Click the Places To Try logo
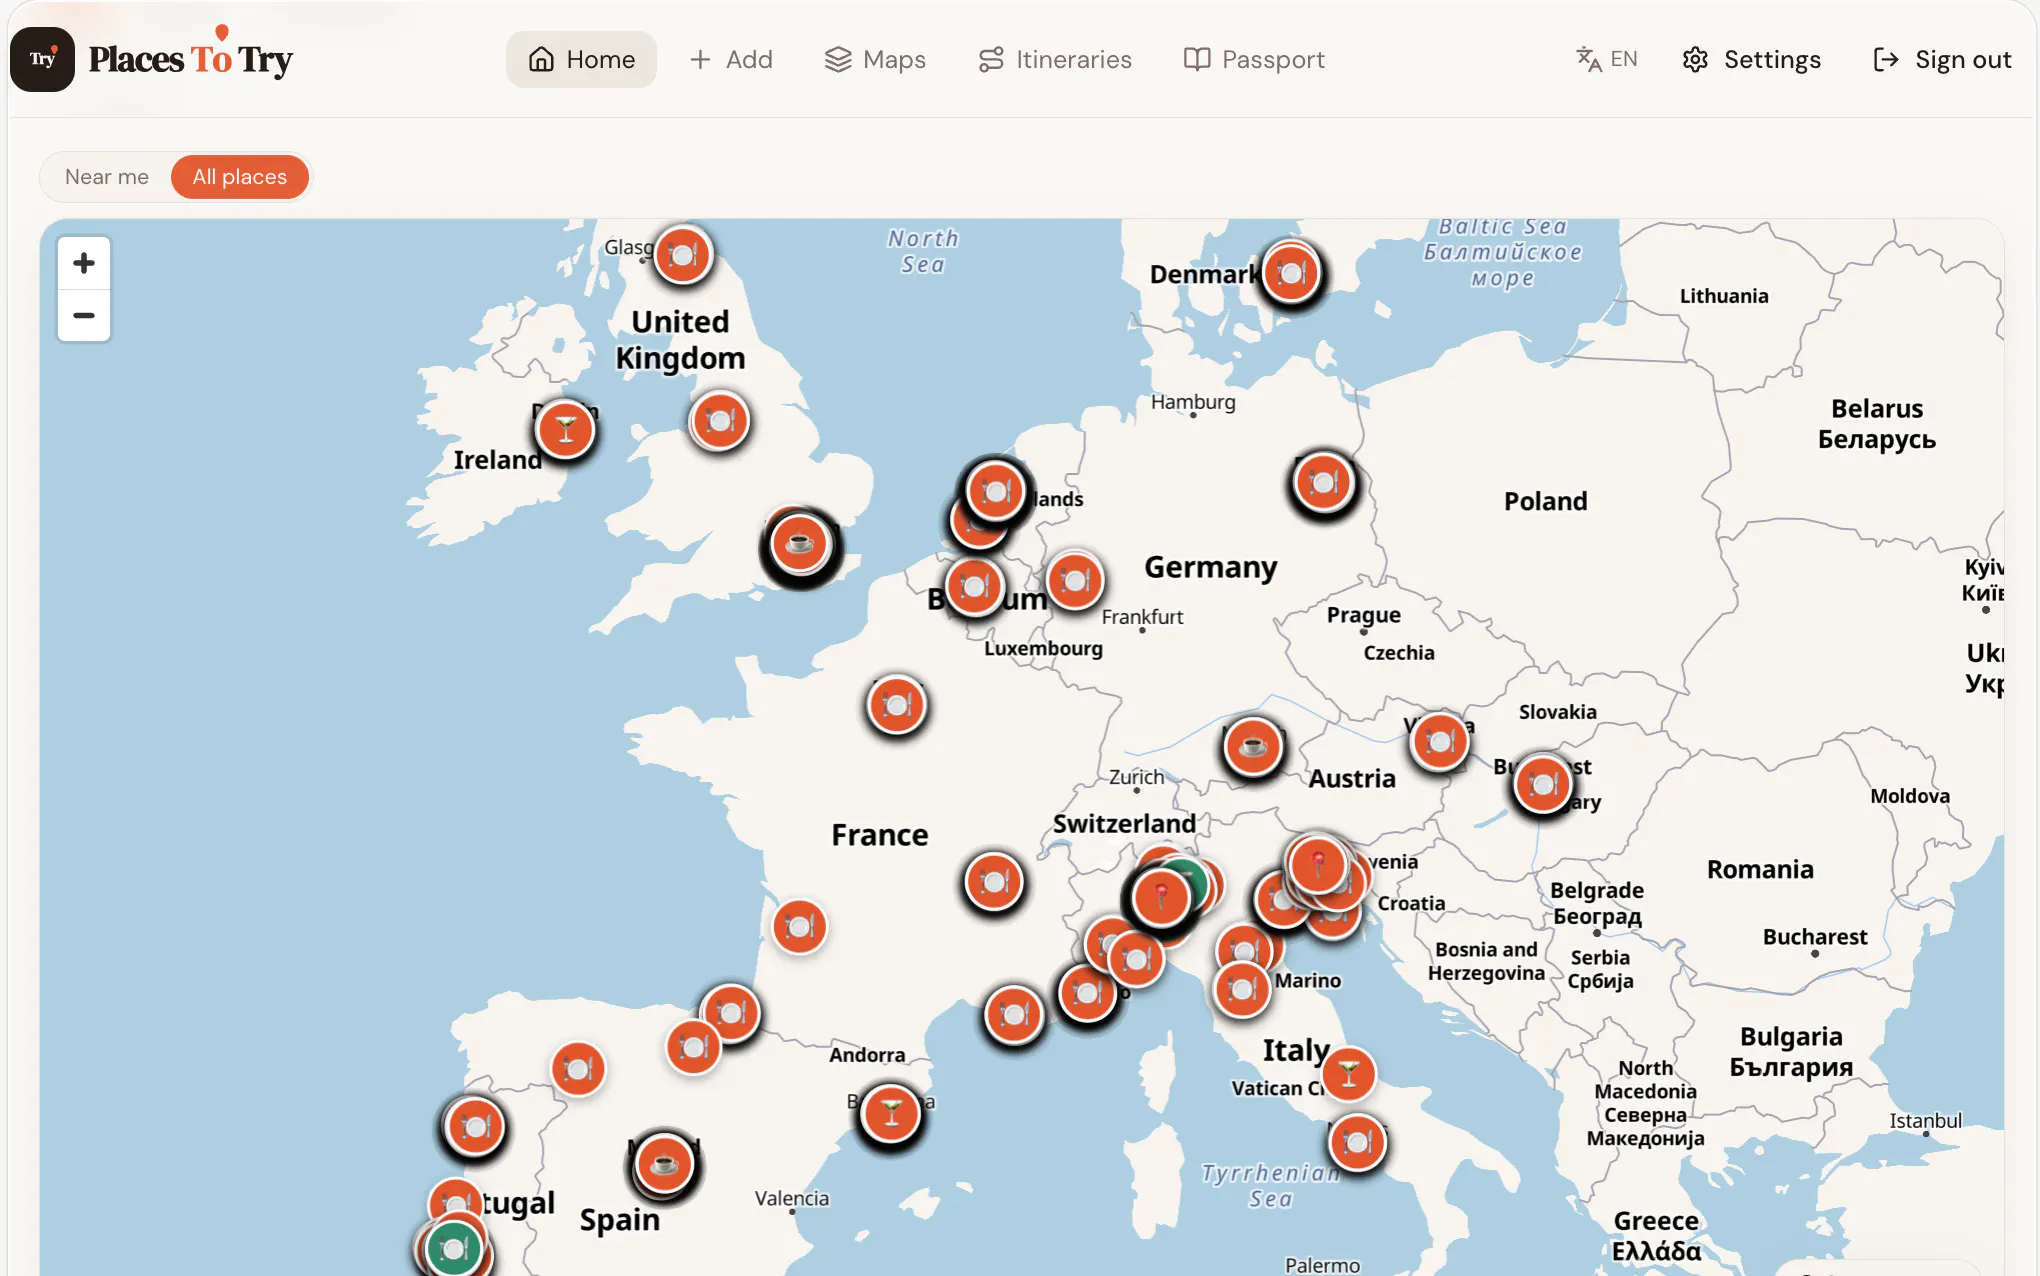This screenshot has height=1276, width=2040. click(x=152, y=59)
